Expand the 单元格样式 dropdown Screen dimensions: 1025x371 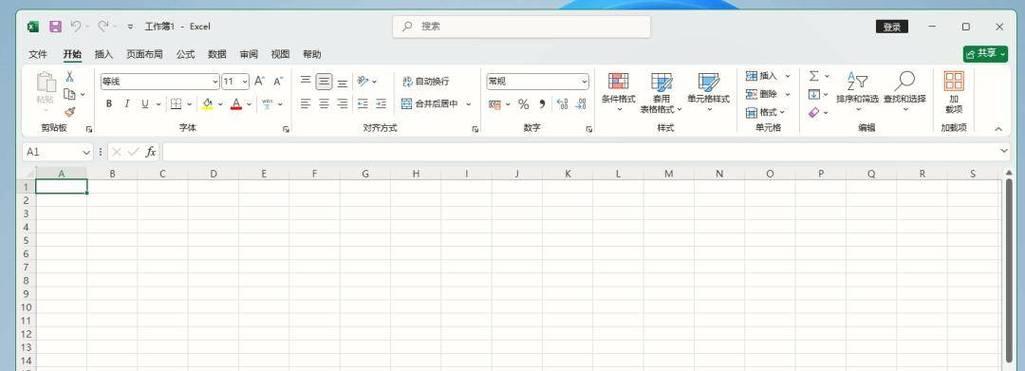click(709, 109)
